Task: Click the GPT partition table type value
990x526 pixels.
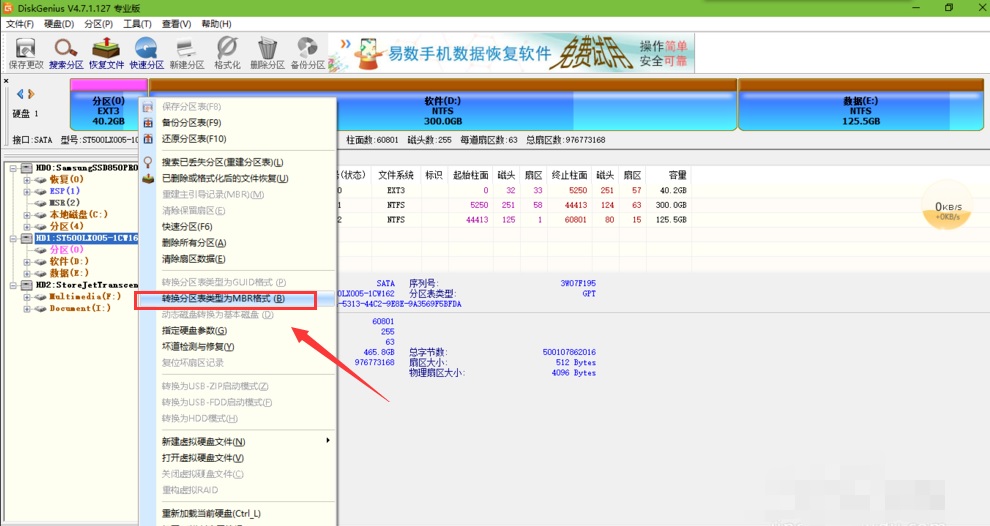Action: point(588,294)
